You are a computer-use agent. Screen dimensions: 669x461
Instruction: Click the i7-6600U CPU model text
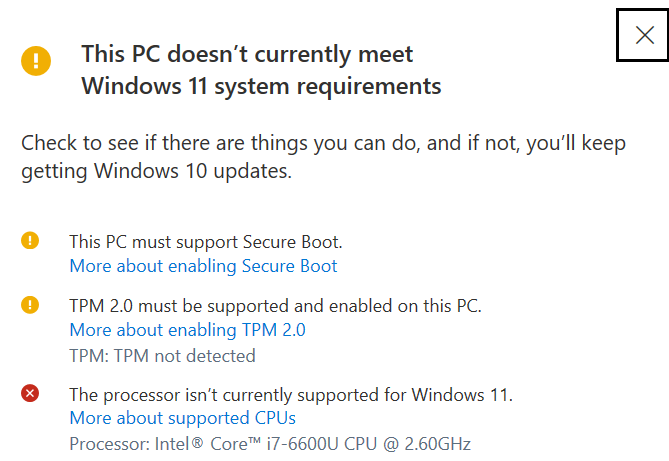(322, 444)
